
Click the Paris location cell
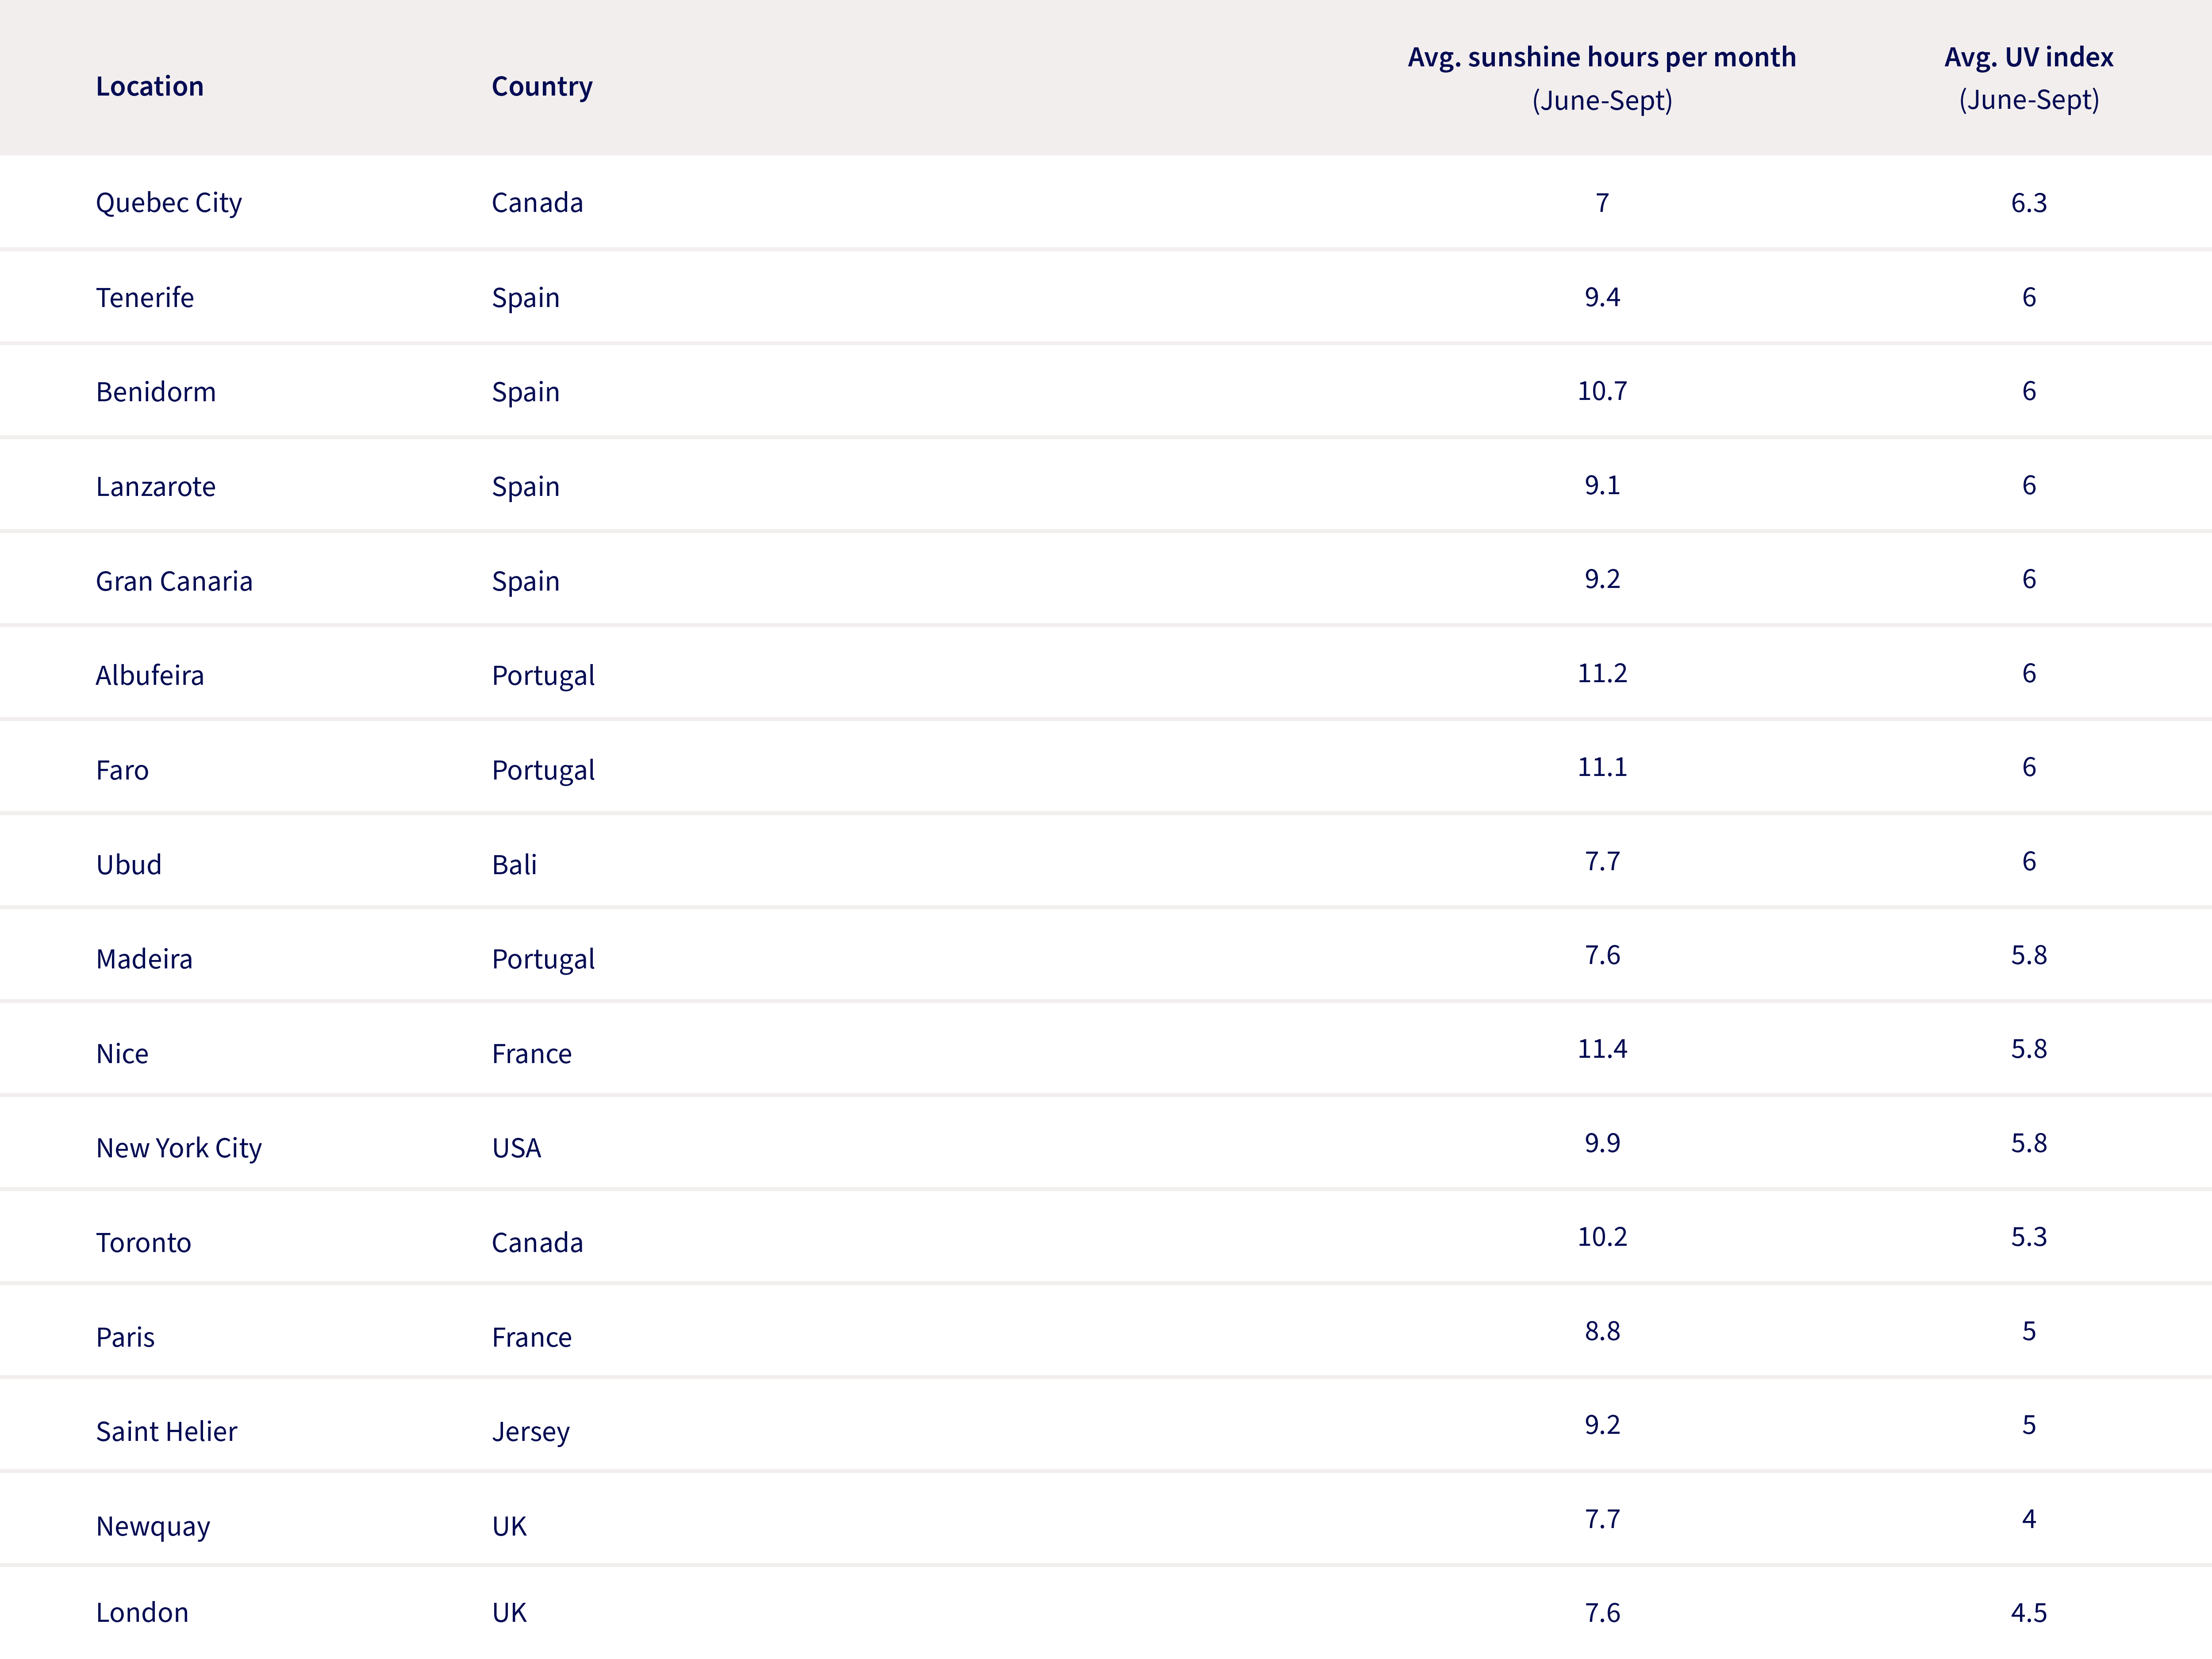[125, 1337]
